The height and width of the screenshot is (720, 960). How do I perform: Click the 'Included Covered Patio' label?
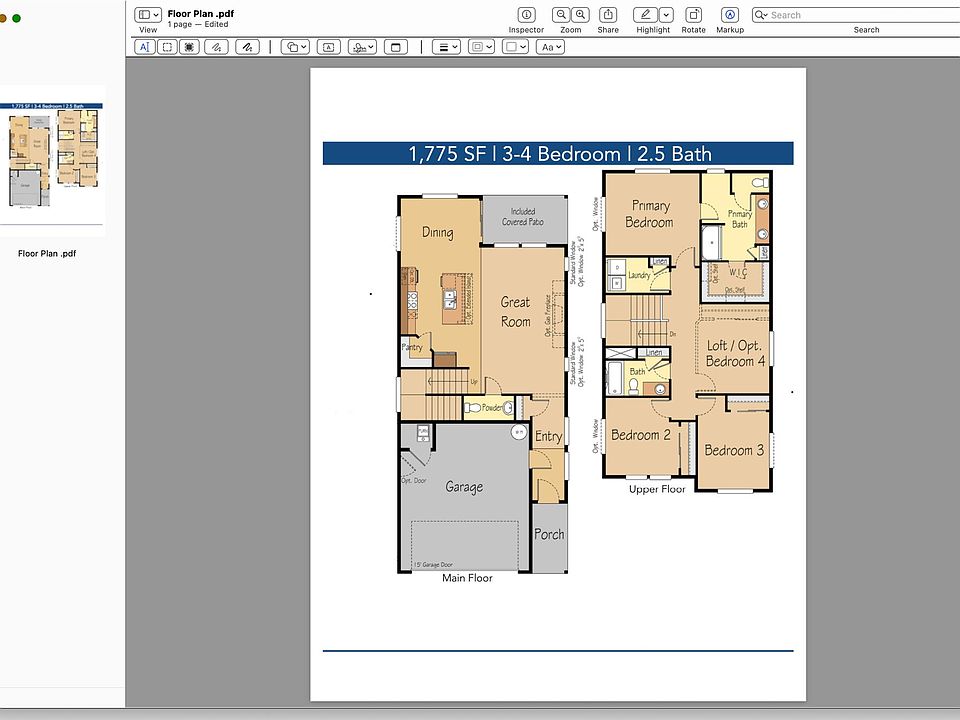pos(523,217)
